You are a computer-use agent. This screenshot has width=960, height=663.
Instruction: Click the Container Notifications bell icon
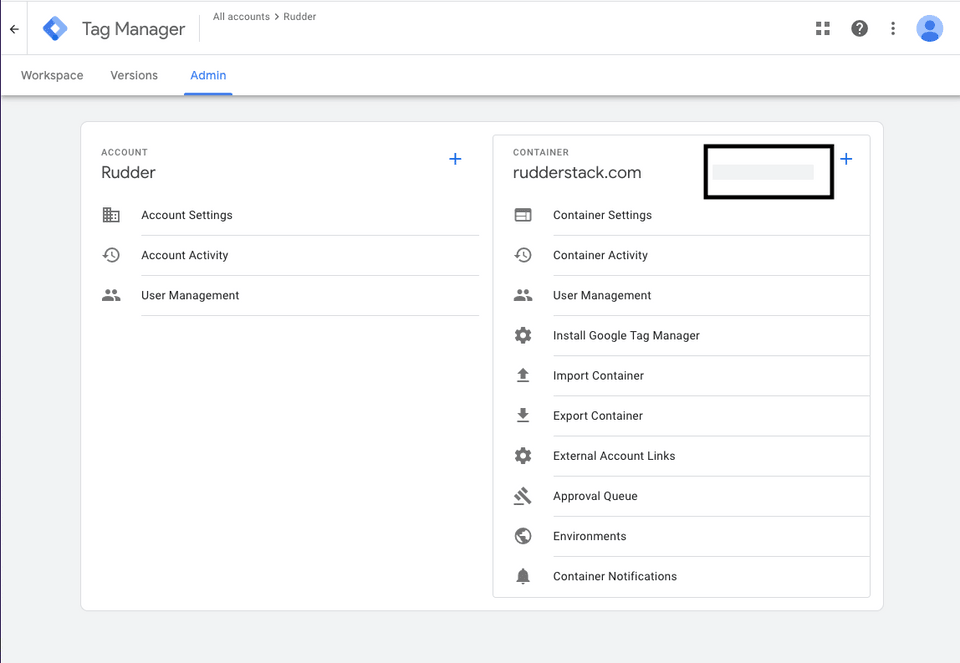pyautogui.click(x=523, y=576)
